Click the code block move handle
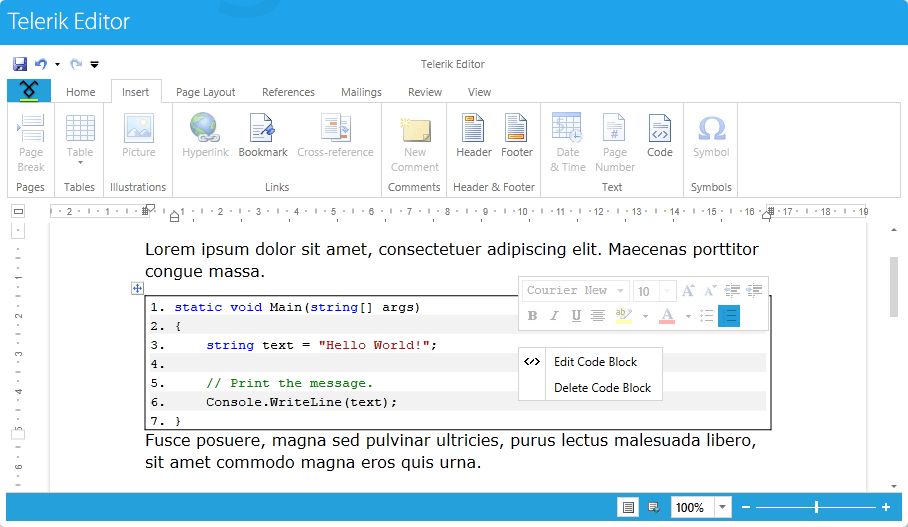Screen dimensions: 908x527 point(137,288)
